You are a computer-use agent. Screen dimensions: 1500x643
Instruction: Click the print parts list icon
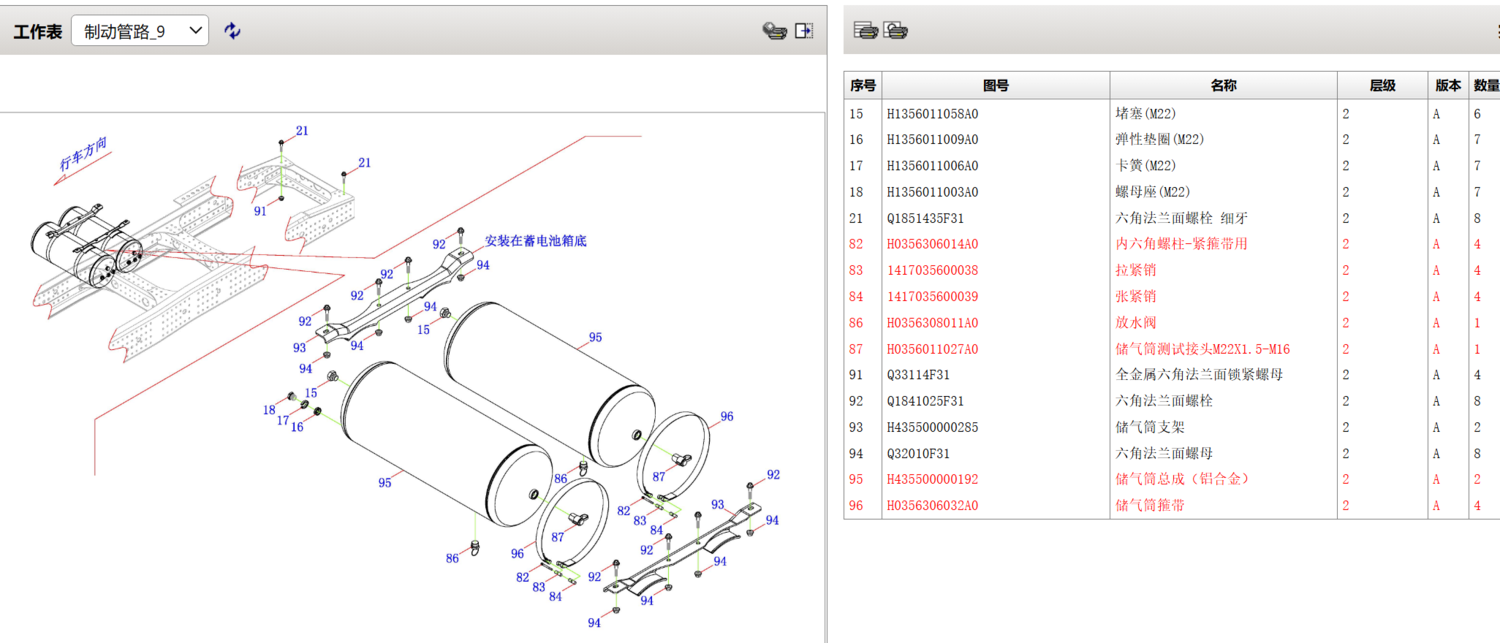pos(866,31)
